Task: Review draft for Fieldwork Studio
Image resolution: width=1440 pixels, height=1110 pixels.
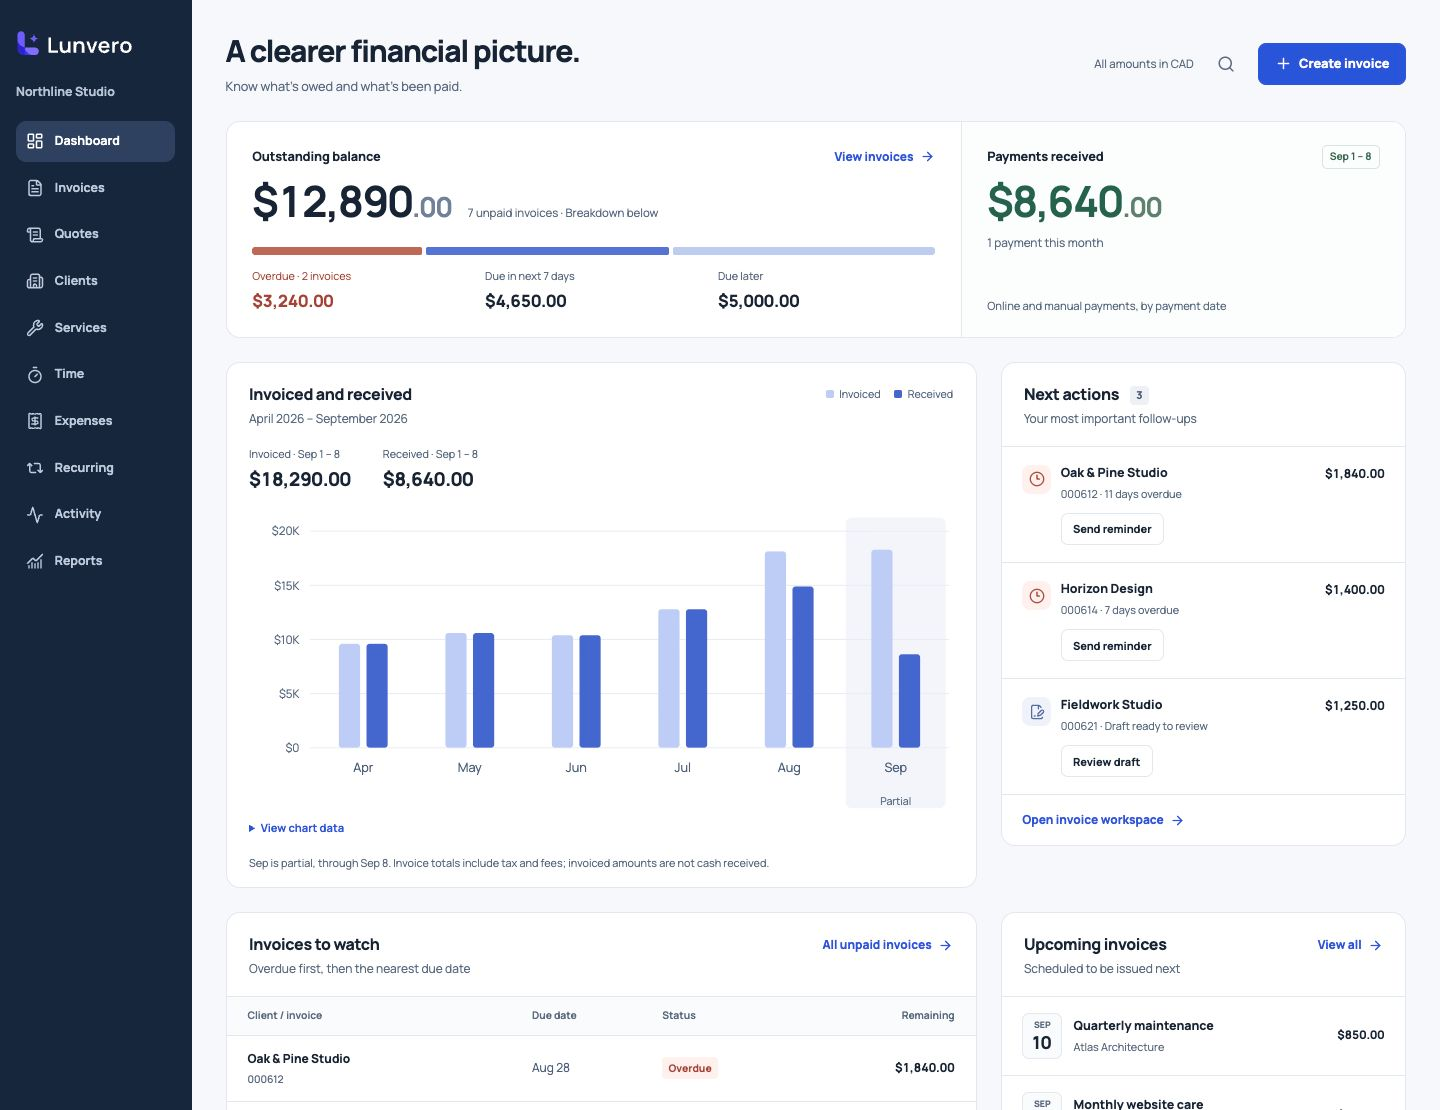Action: 1106,762
